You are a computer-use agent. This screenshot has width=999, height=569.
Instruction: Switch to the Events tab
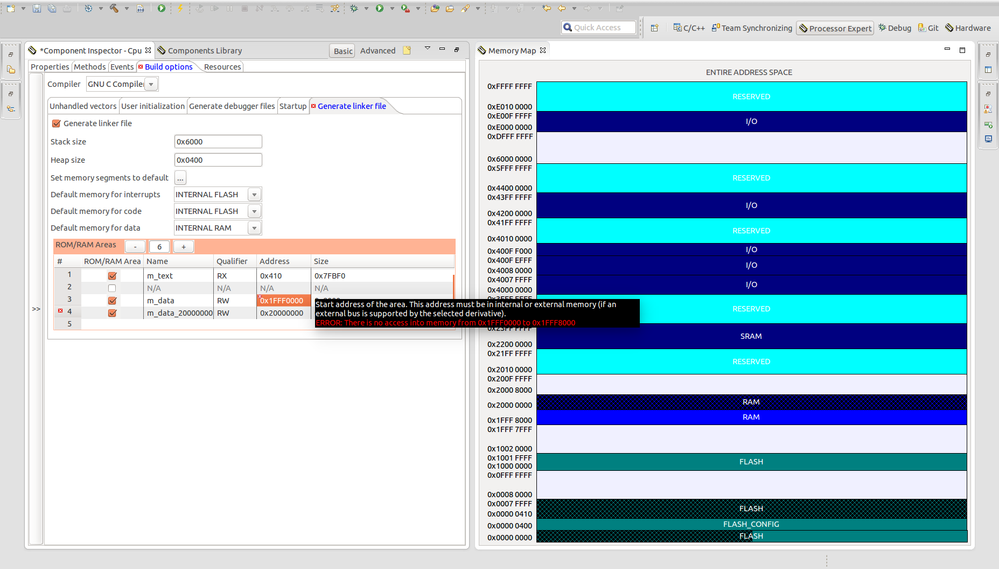coord(122,67)
